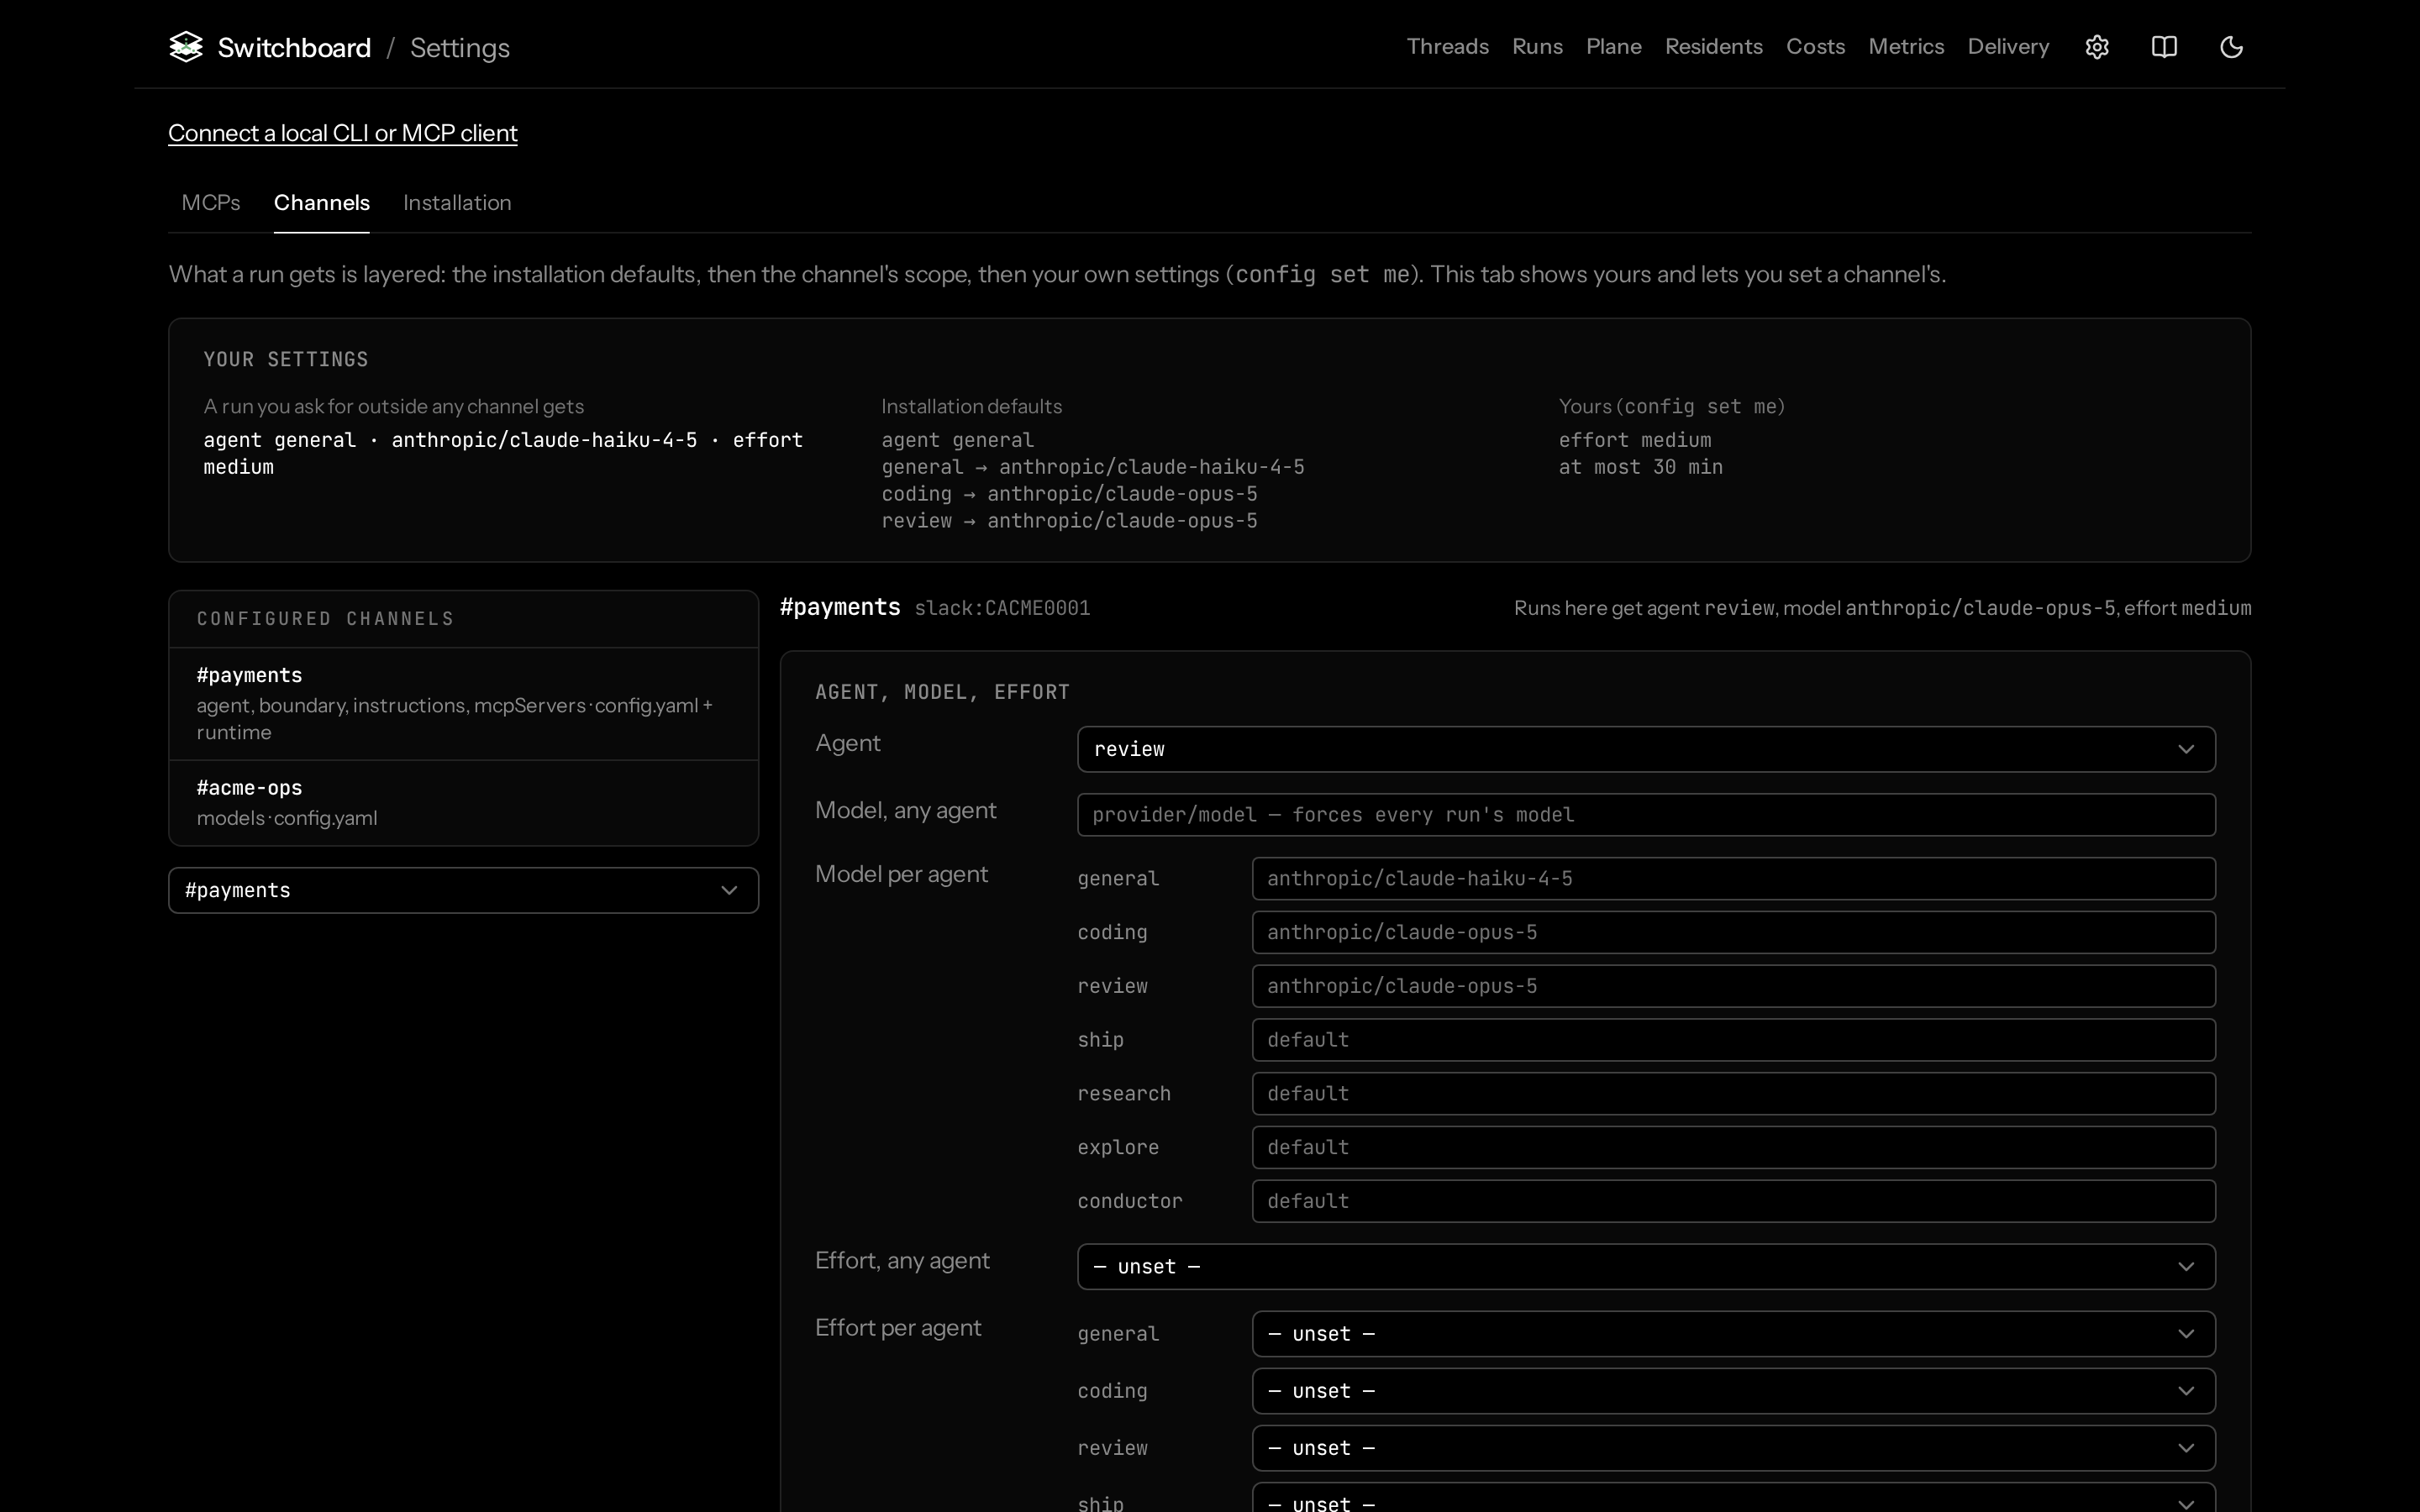Open docs via the book icon
Screen dimensions: 2420x1512
2164,47
